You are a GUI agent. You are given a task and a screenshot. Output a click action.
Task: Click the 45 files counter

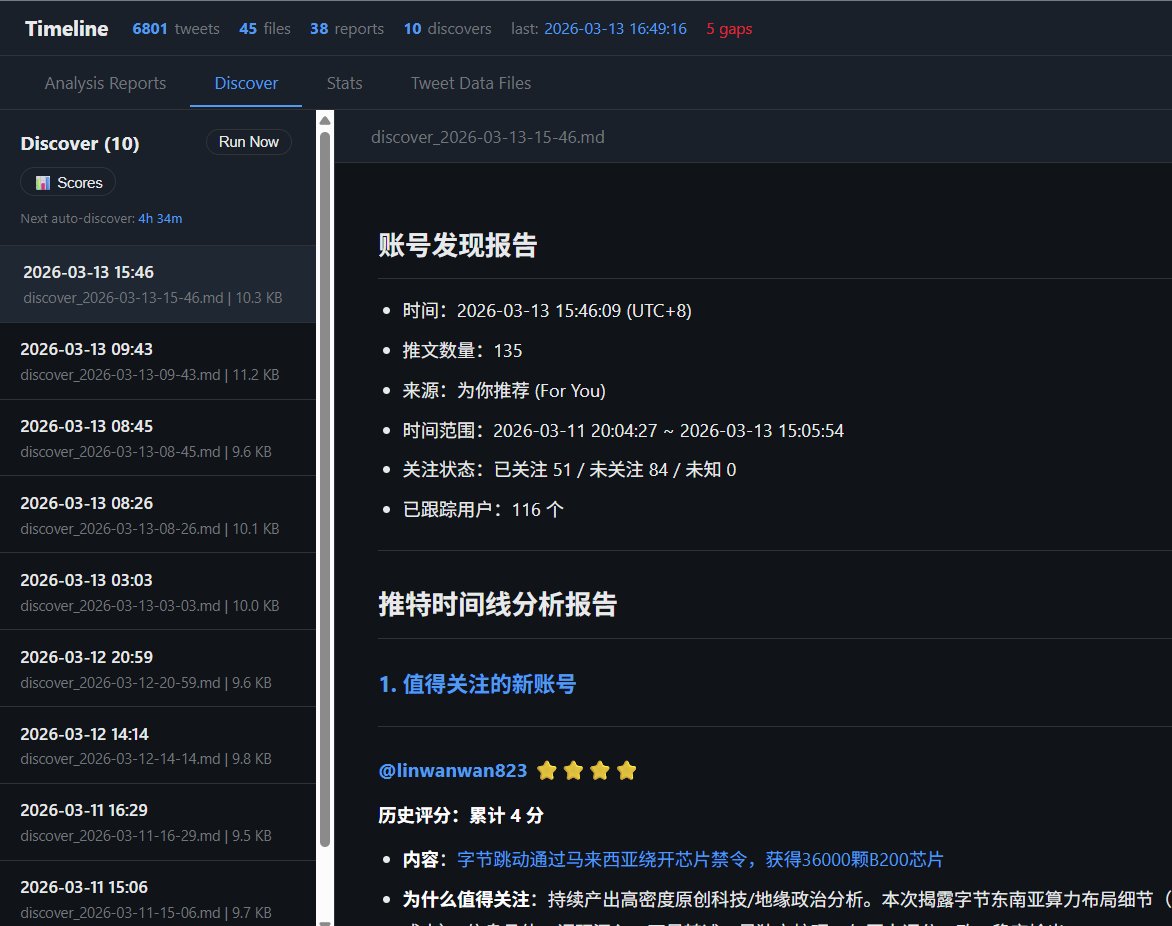point(265,28)
